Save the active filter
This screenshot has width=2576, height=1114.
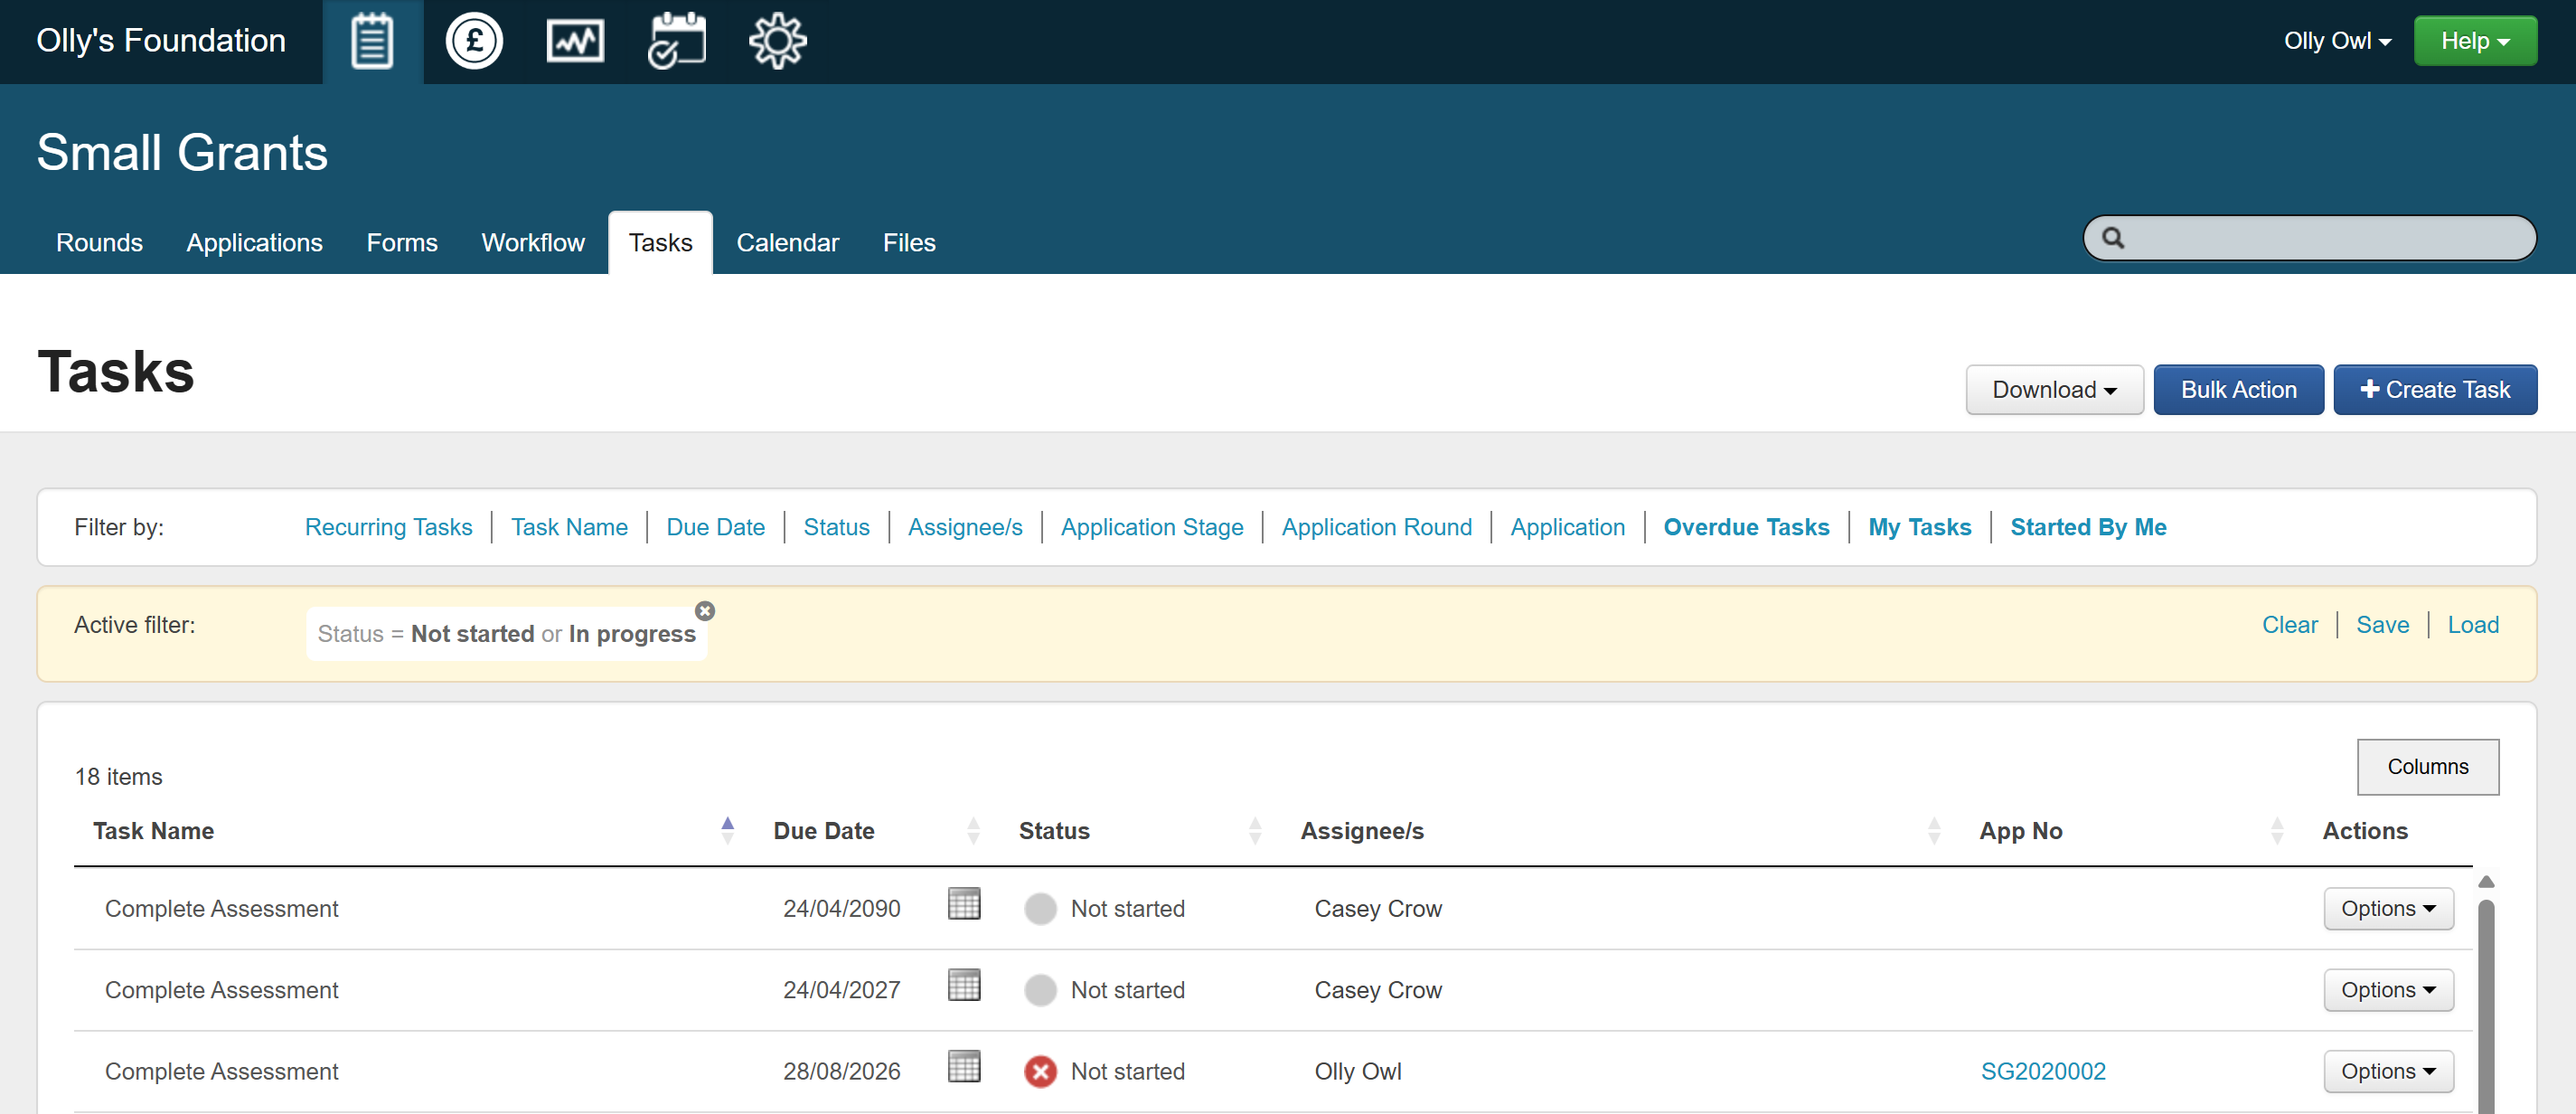pyautogui.click(x=2382, y=625)
